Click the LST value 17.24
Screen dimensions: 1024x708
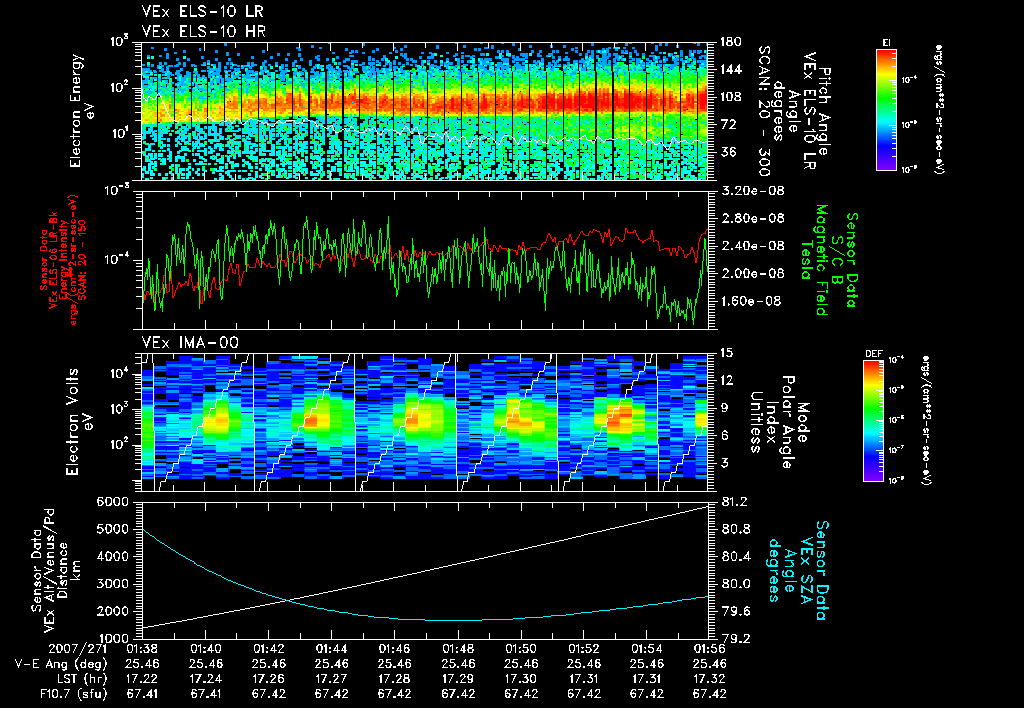[x=206, y=679]
